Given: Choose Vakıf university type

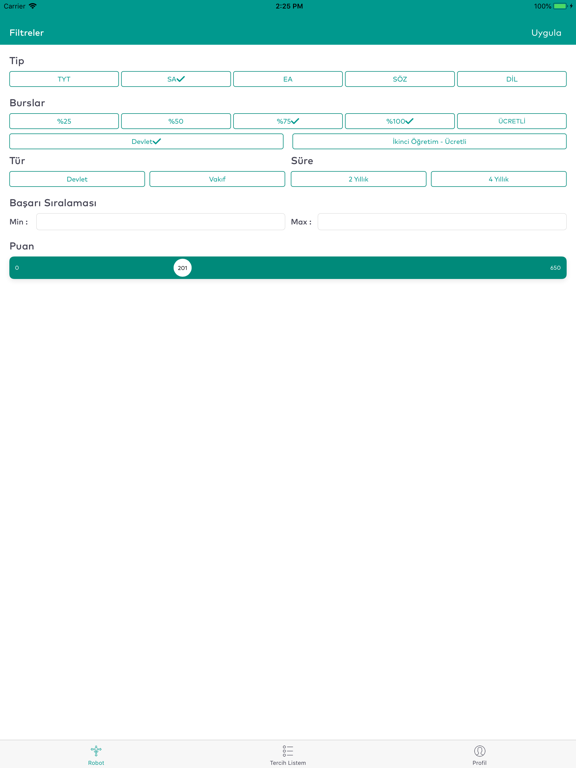Looking at the screenshot, I should (x=217, y=179).
